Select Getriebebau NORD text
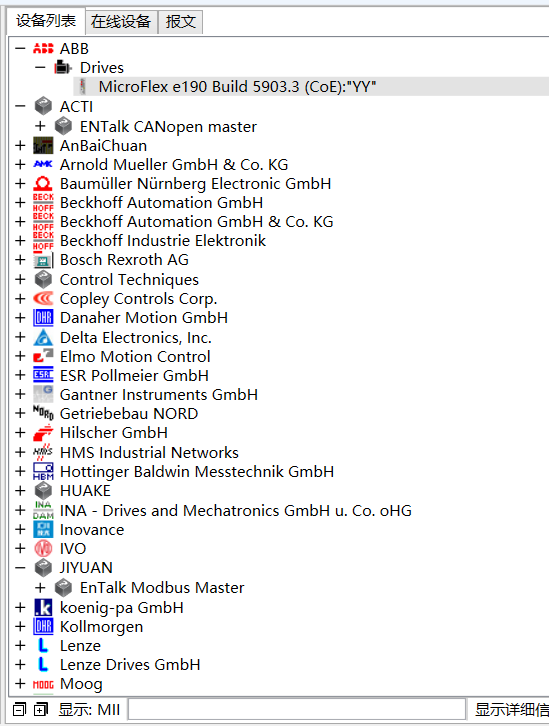The width and height of the screenshot is (549, 726). pyautogui.click(x=129, y=413)
